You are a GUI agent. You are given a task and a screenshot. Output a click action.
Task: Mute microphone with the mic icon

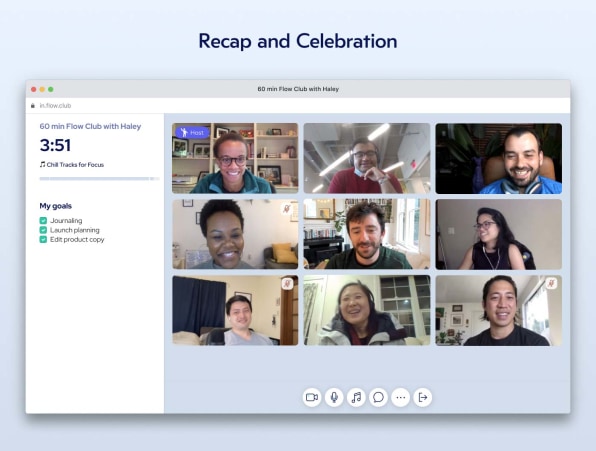pyautogui.click(x=334, y=397)
